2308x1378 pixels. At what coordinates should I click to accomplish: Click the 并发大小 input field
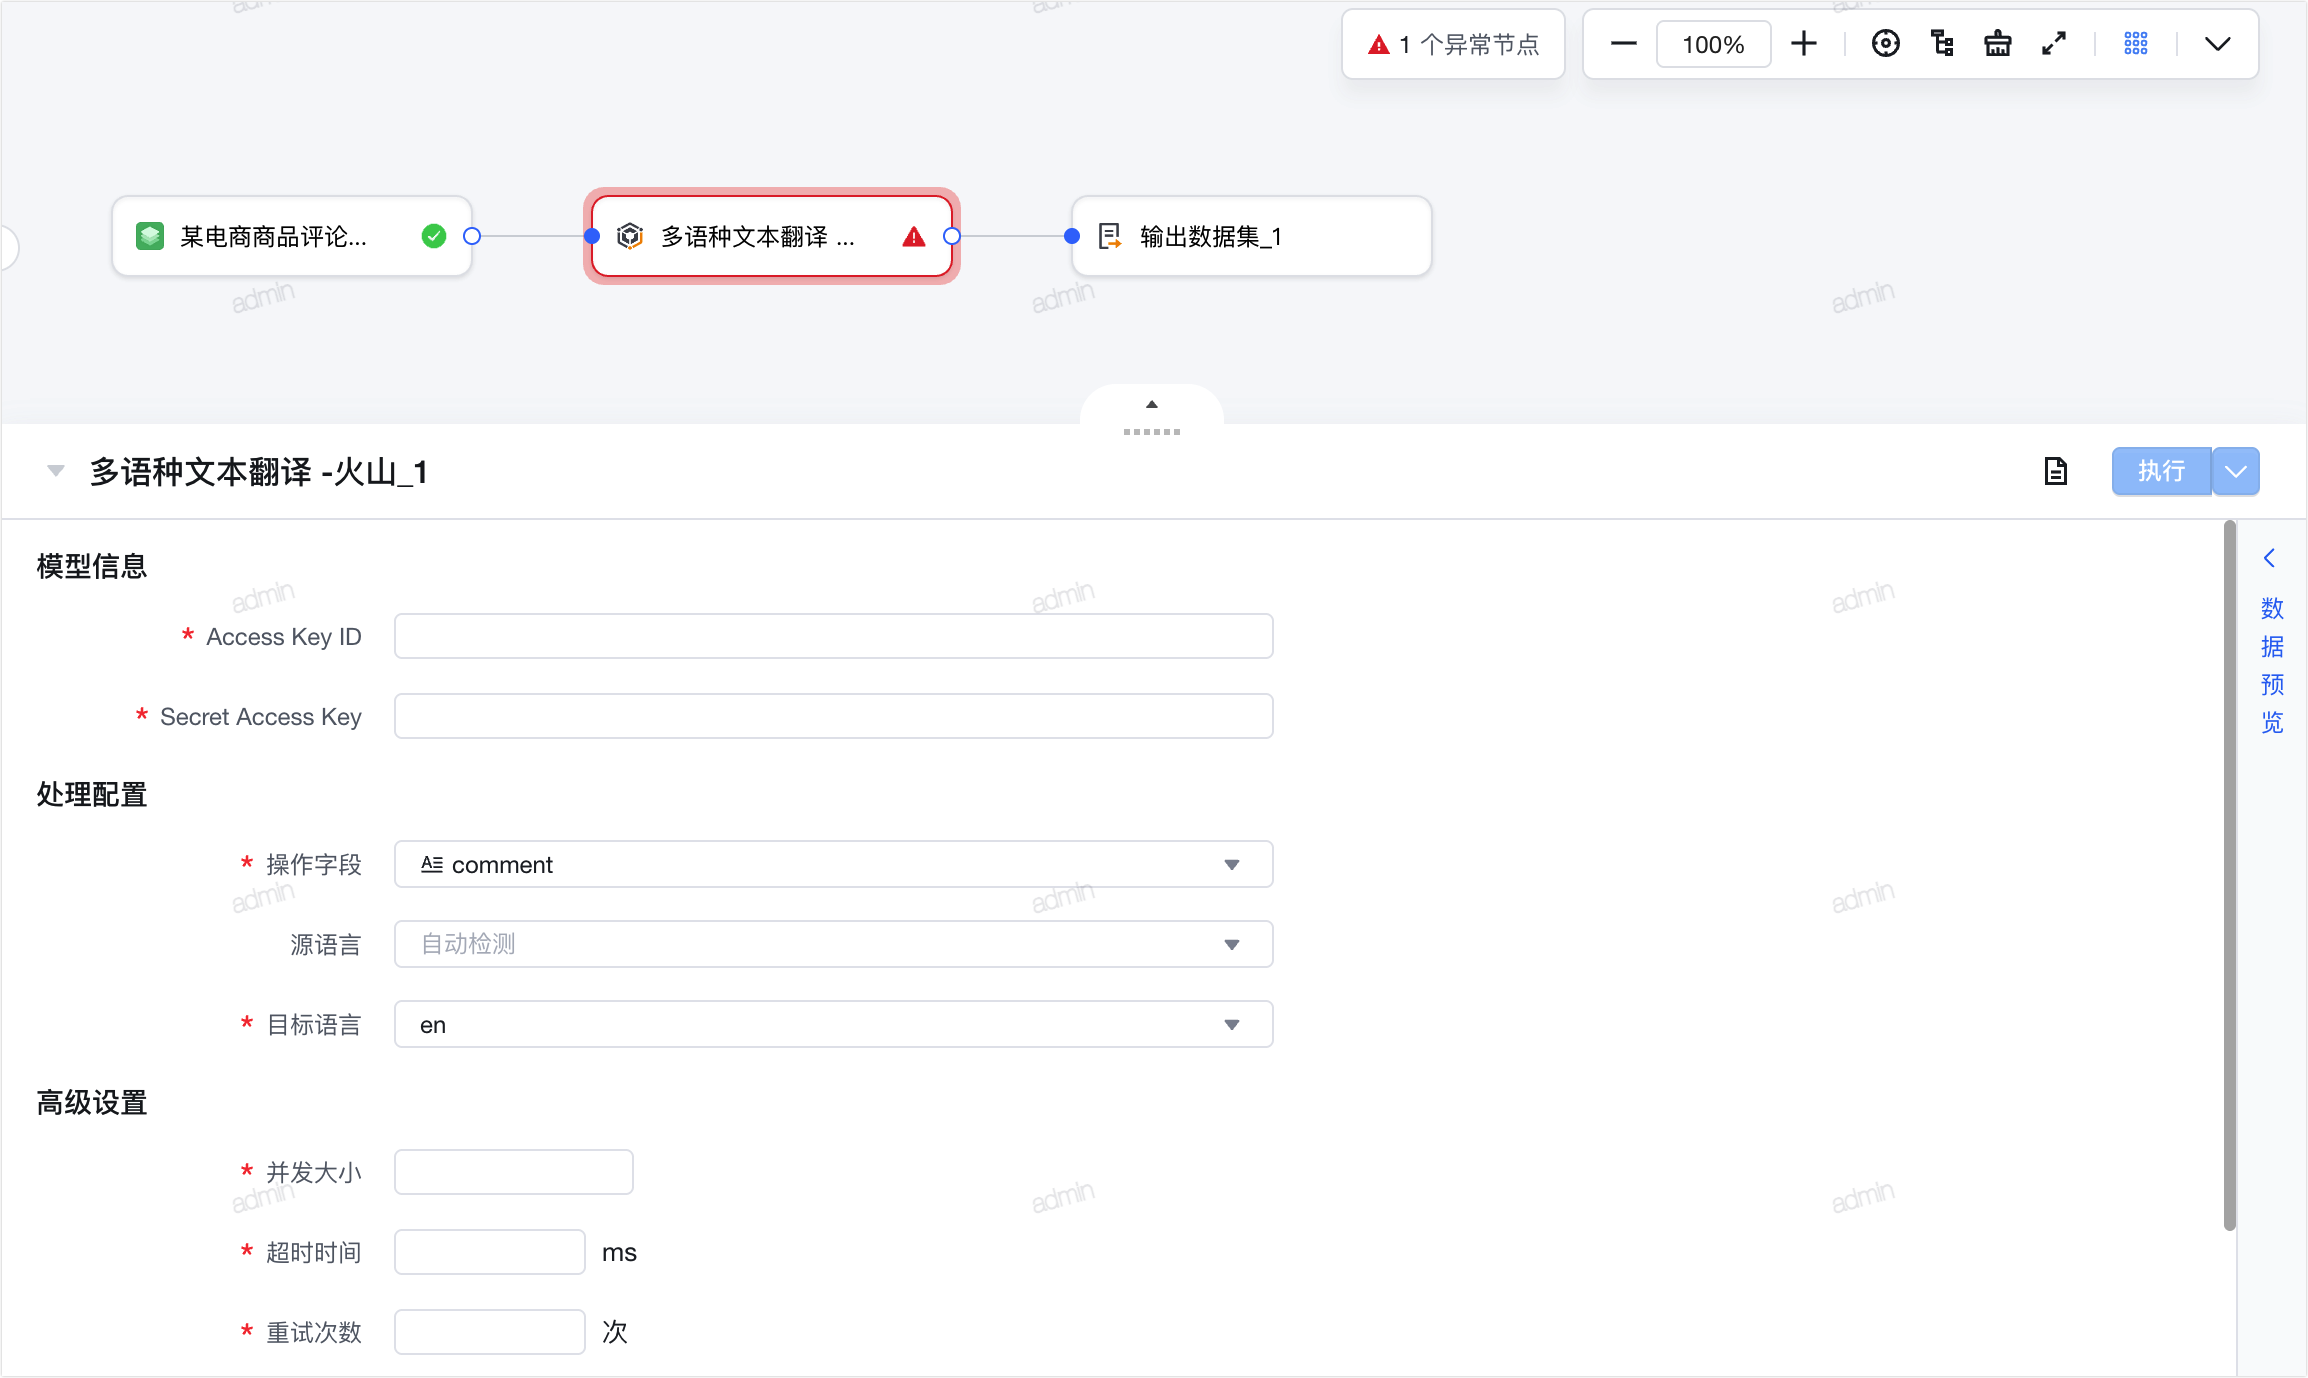[x=514, y=1172]
